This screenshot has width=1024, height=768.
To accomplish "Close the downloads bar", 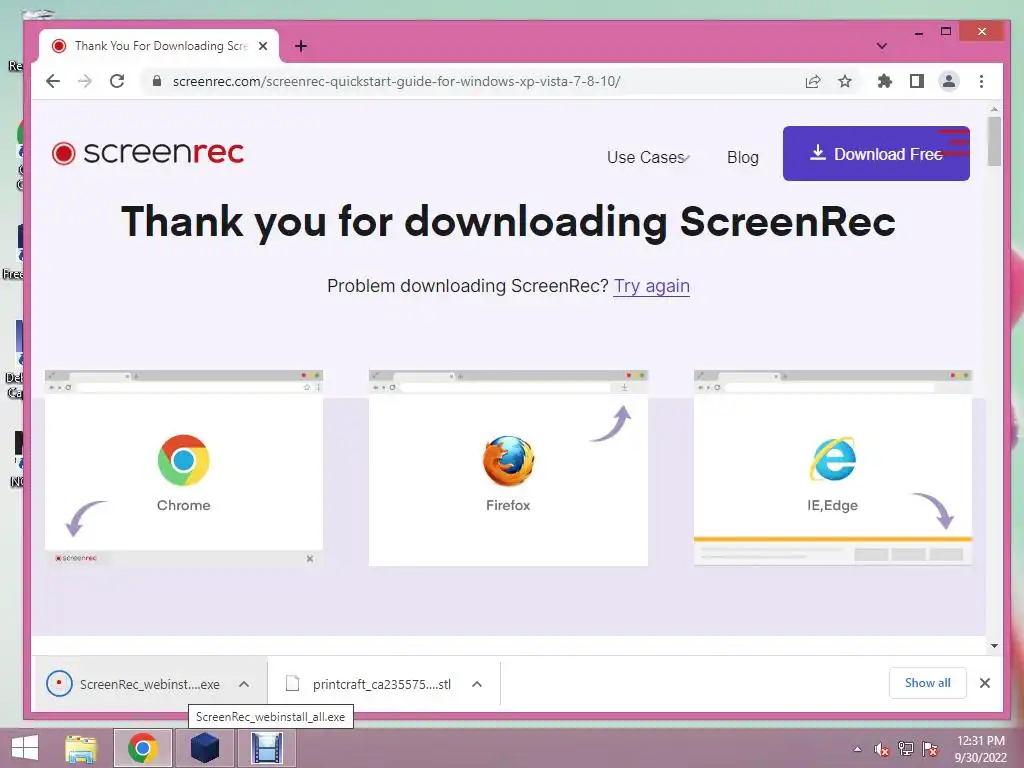I will click(x=985, y=682).
